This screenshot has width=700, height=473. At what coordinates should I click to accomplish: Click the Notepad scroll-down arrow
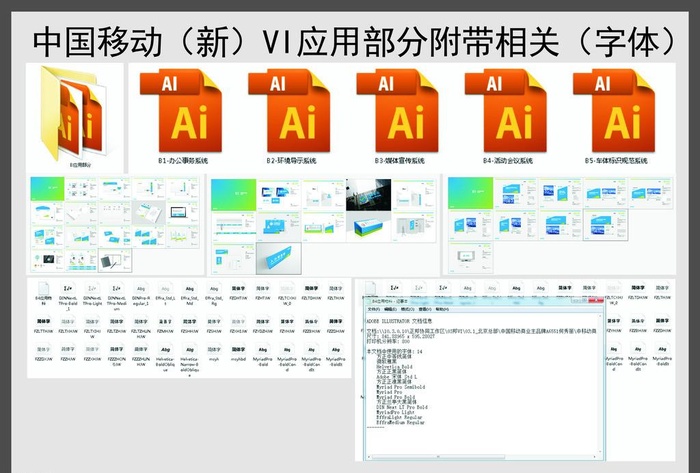(600, 452)
